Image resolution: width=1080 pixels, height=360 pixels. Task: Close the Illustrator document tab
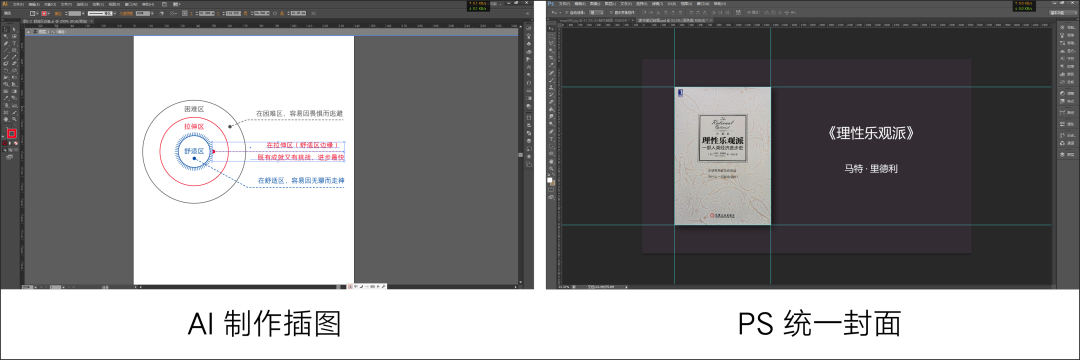pyautogui.click(x=92, y=21)
